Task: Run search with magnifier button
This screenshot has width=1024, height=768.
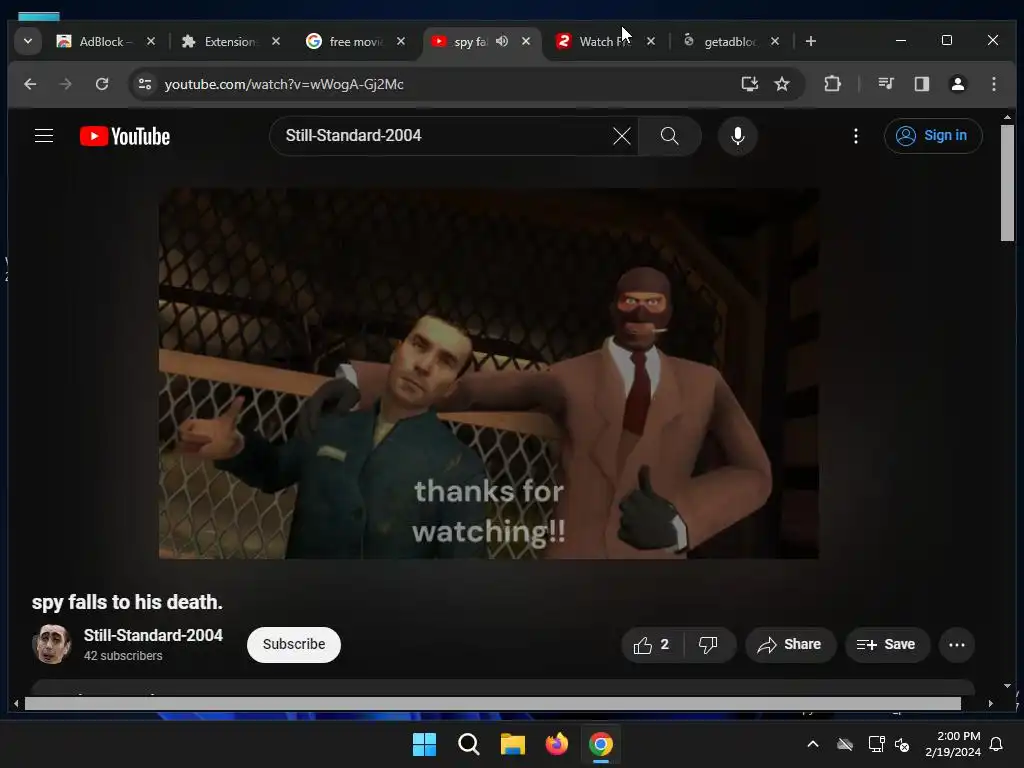Action: point(669,136)
